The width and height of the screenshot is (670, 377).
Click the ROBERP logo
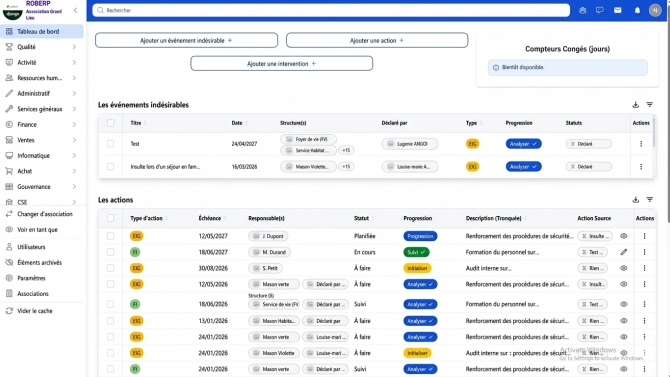[13, 12]
